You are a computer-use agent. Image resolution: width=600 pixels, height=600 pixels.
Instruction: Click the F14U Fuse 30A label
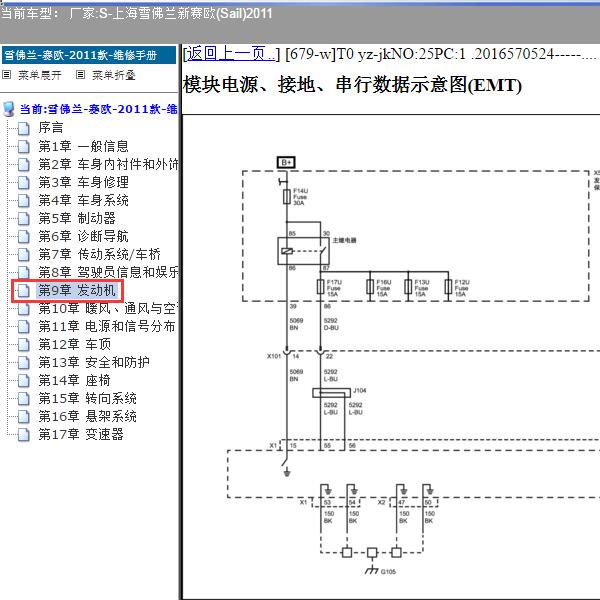click(300, 197)
